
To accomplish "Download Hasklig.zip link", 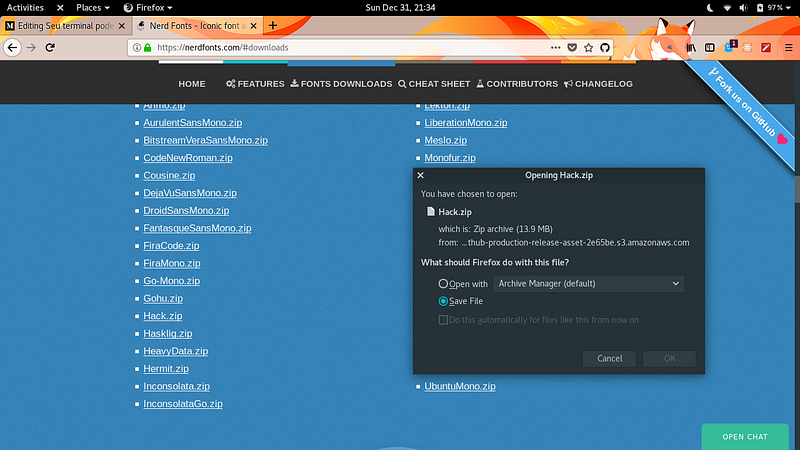I will (x=168, y=333).
